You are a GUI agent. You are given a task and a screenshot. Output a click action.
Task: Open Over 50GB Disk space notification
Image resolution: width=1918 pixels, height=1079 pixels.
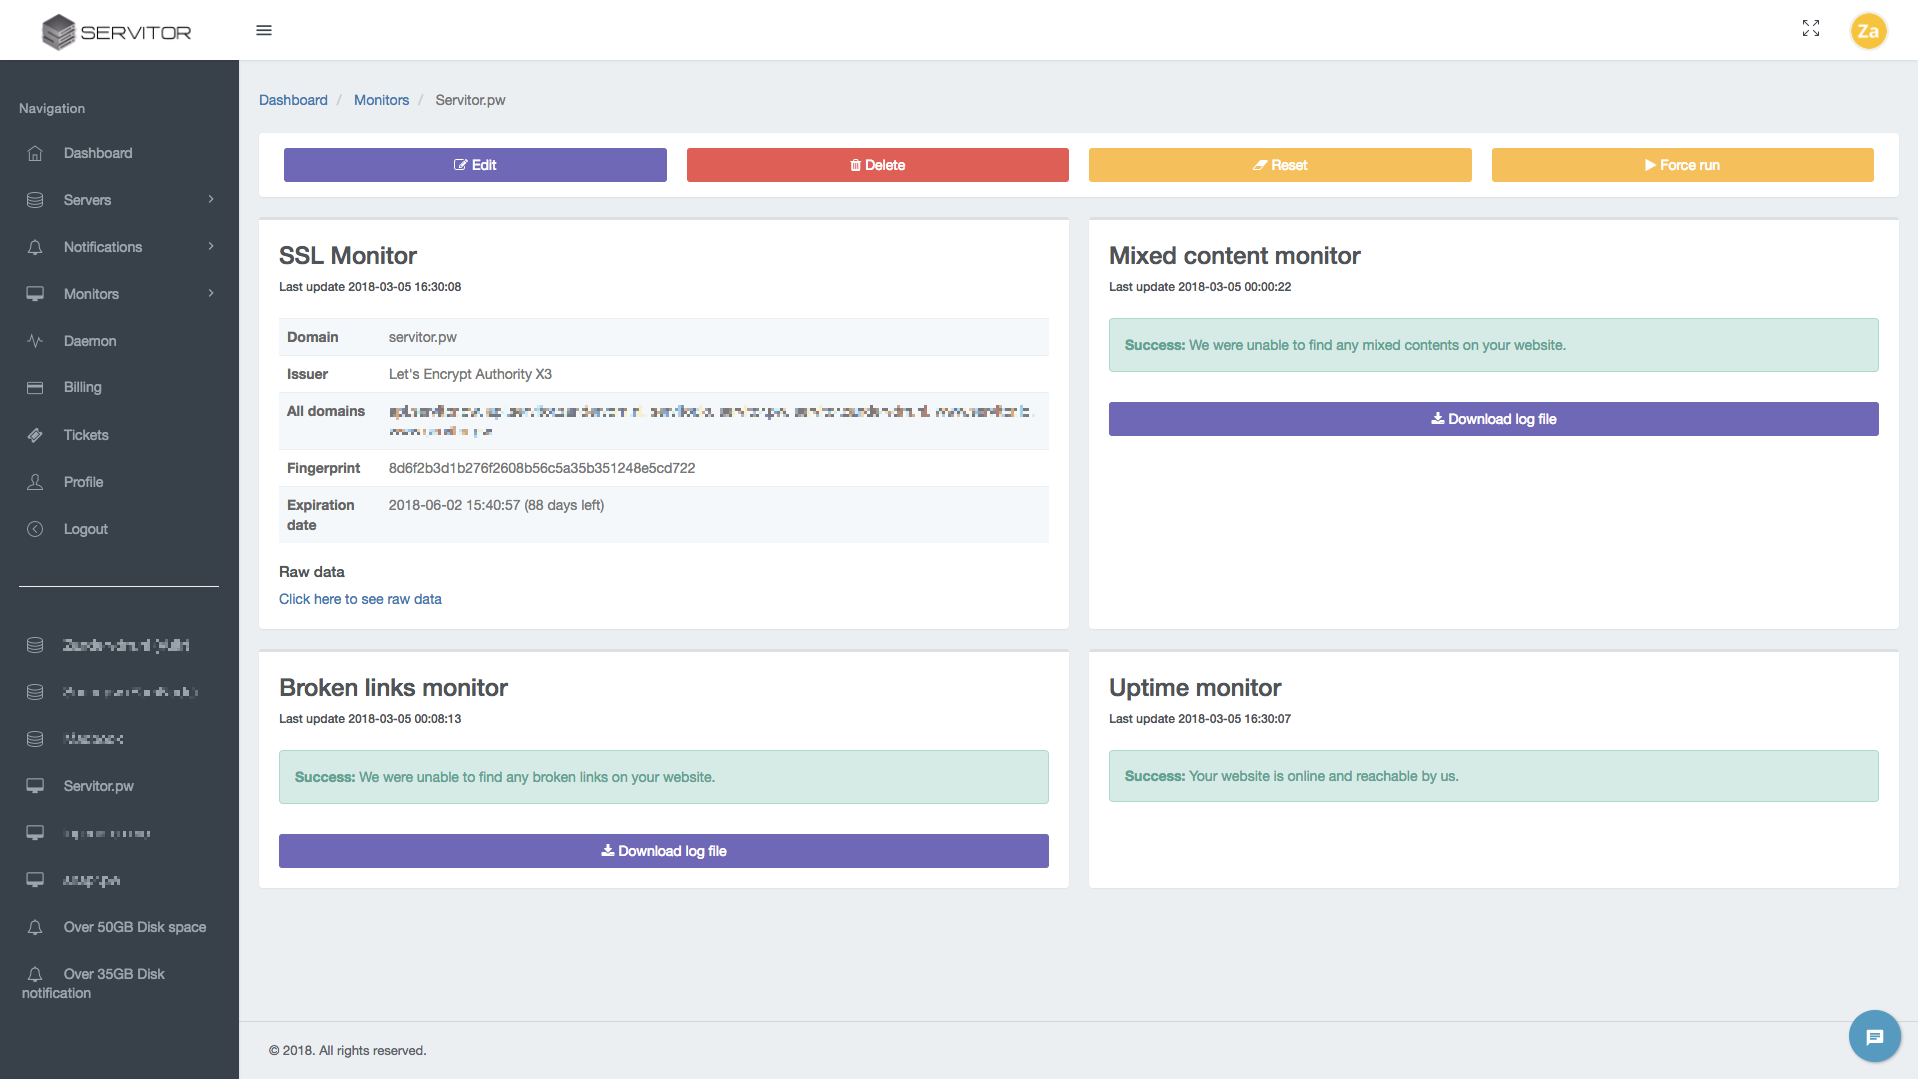135,927
